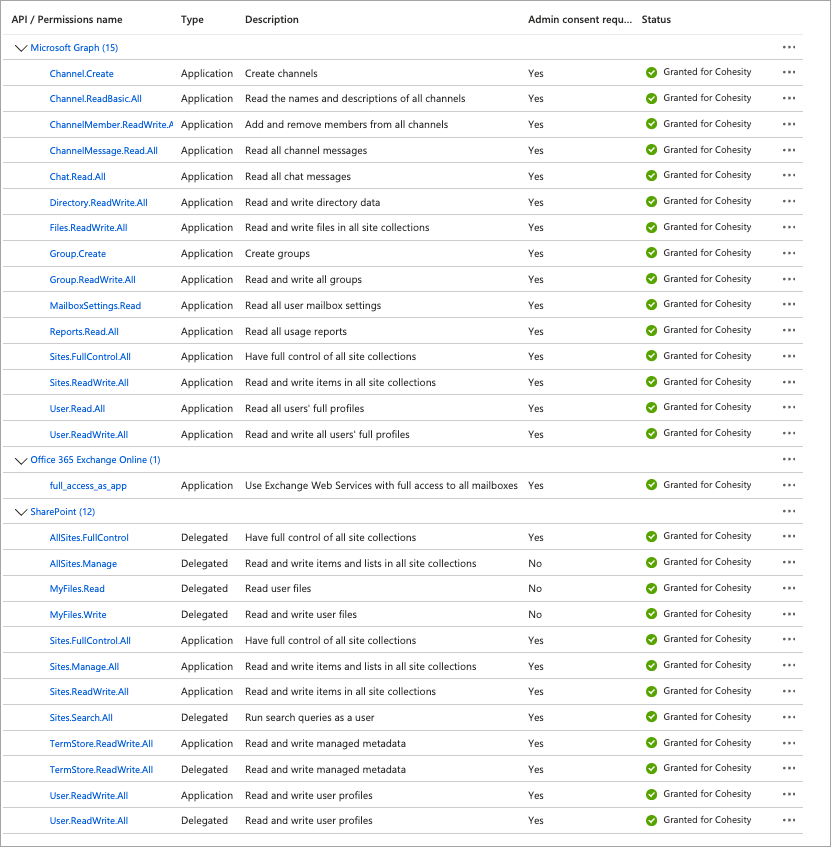831x847 pixels.
Task: Open the MyFiles.Write permission link
Action: [78, 615]
